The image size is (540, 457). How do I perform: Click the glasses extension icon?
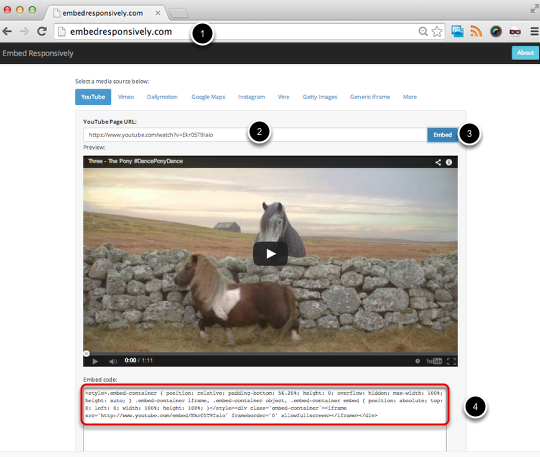pos(515,32)
